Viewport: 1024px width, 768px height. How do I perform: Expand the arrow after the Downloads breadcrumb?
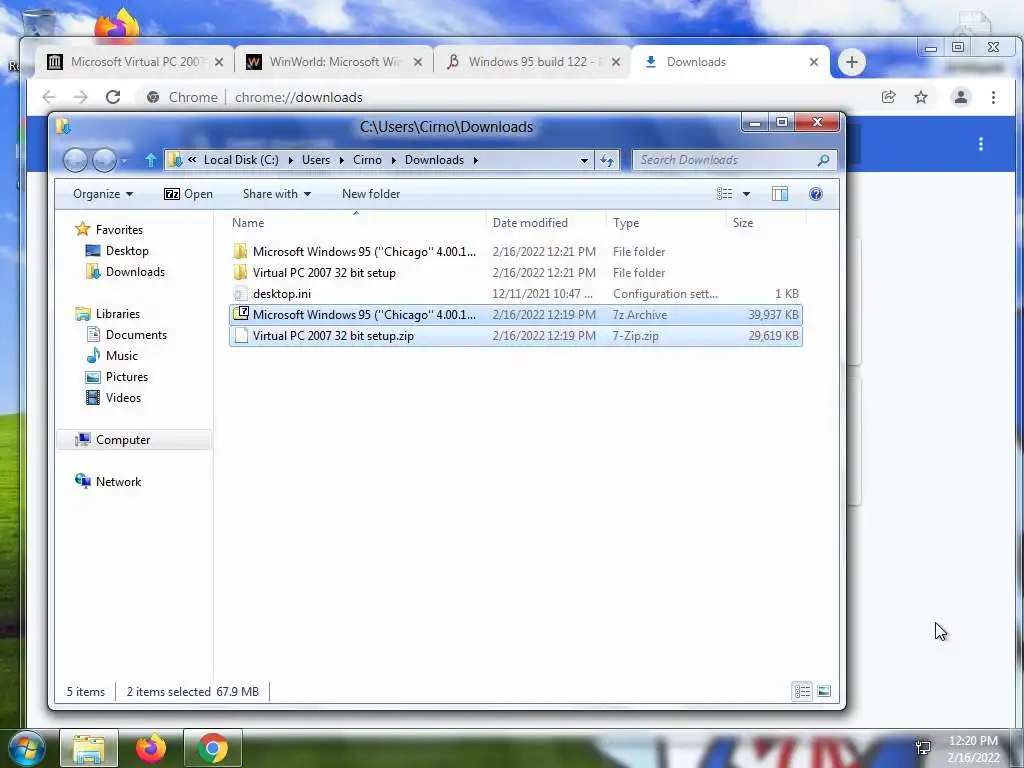point(475,160)
